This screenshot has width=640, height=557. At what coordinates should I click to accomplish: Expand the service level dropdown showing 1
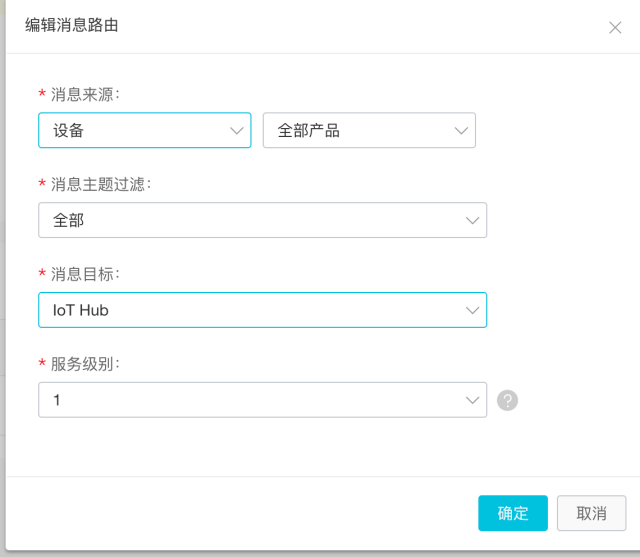[250, 400]
